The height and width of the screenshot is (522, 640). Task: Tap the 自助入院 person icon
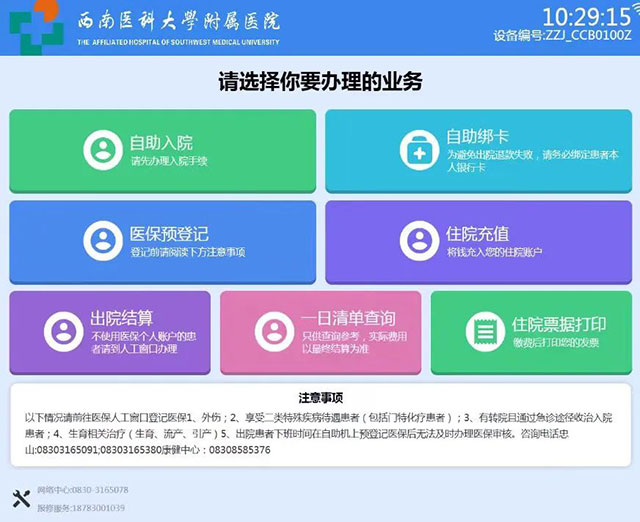click(103, 150)
